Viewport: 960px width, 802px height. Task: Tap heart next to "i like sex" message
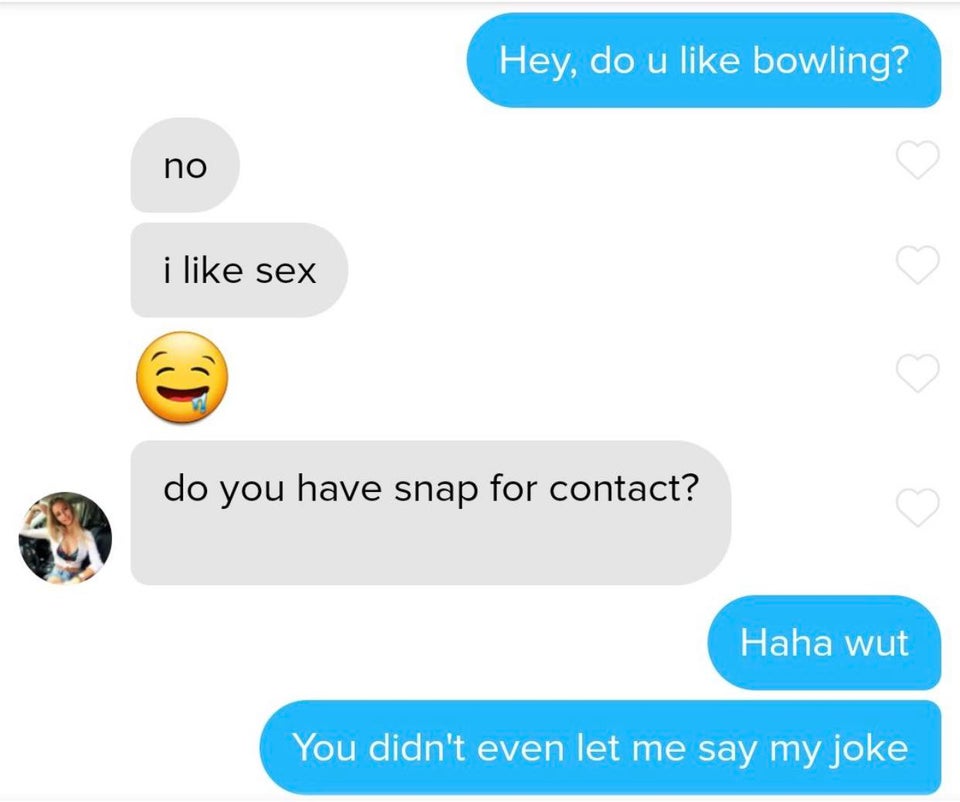[x=917, y=264]
